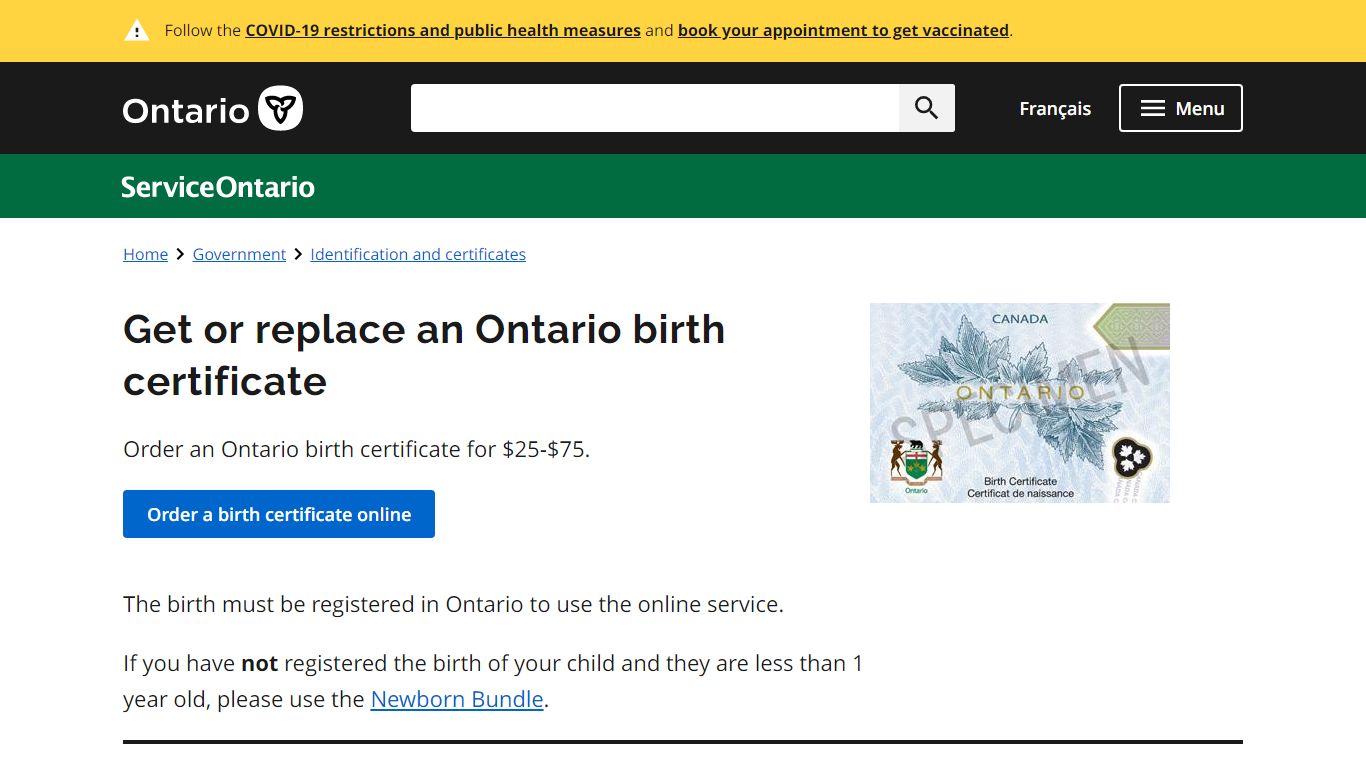The width and height of the screenshot is (1366, 768).
Task: Open the Menu button
Action: tap(1181, 108)
